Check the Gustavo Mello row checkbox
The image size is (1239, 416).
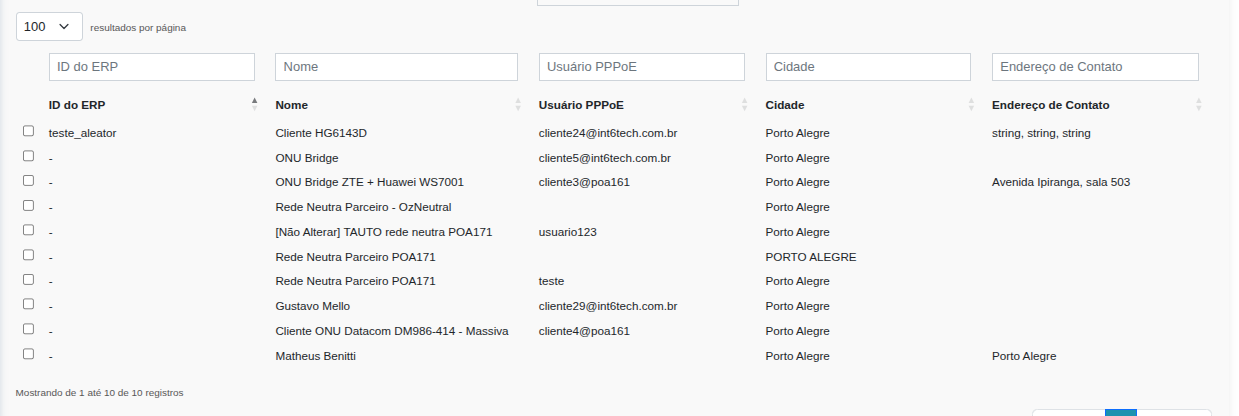tap(29, 304)
